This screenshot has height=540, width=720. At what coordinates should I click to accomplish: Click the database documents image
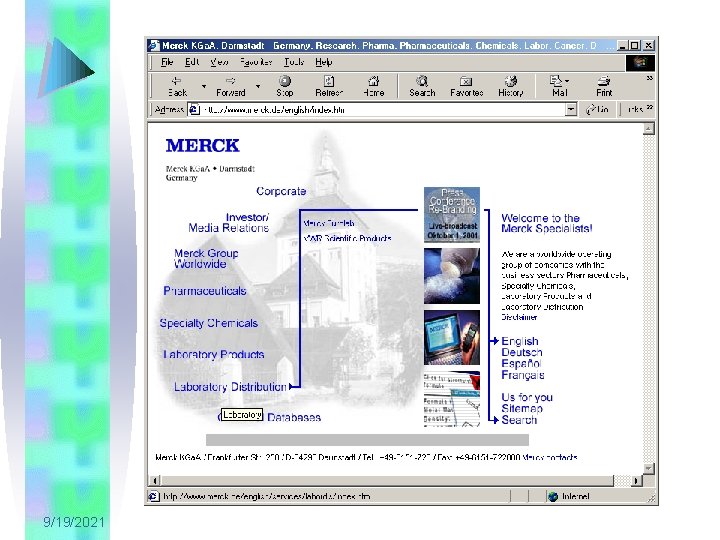click(452, 399)
